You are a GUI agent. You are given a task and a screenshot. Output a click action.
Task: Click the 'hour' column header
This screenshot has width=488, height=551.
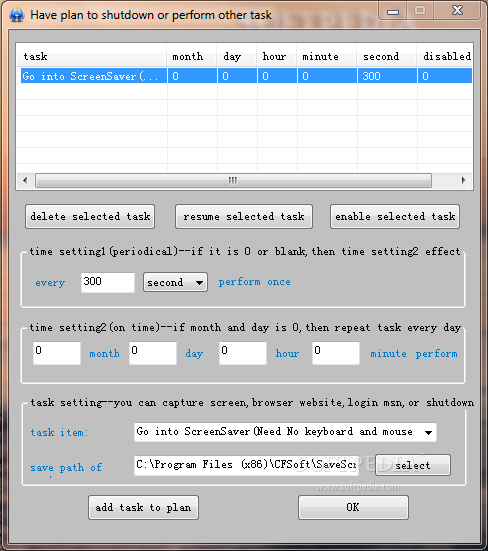pos(277,56)
